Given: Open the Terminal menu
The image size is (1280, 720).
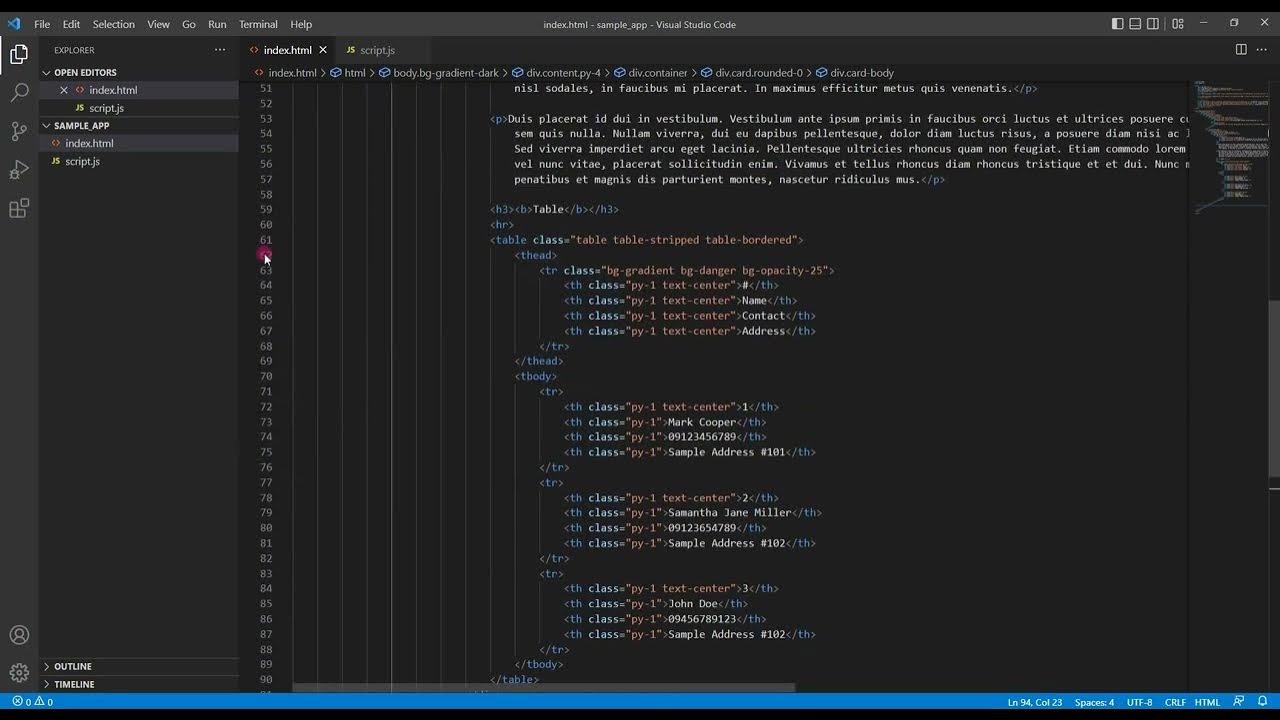Looking at the screenshot, I should pyautogui.click(x=258, y=24).
